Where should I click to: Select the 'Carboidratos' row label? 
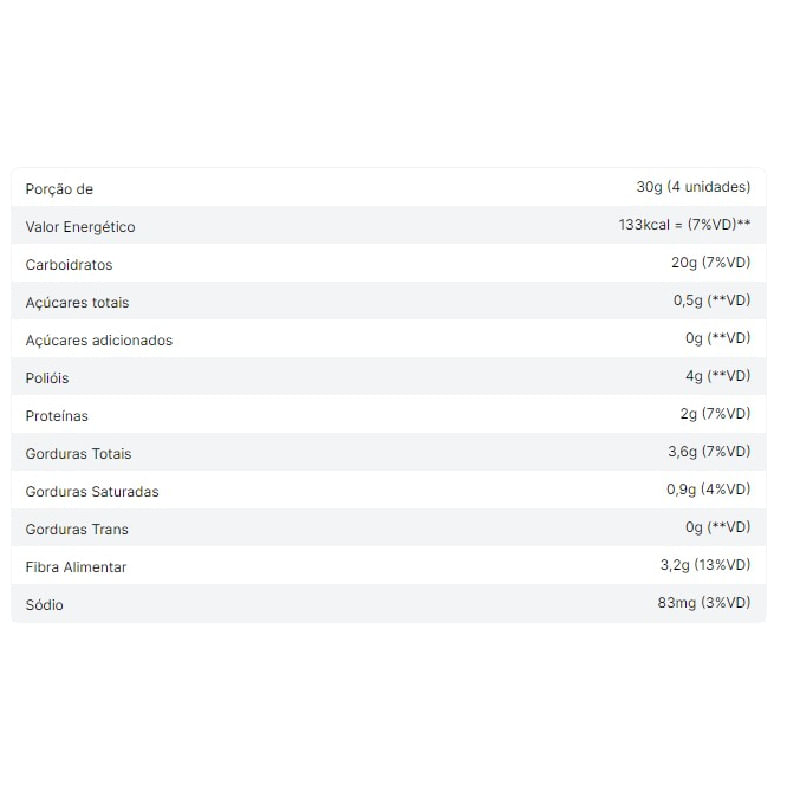[x=69, y=265]
